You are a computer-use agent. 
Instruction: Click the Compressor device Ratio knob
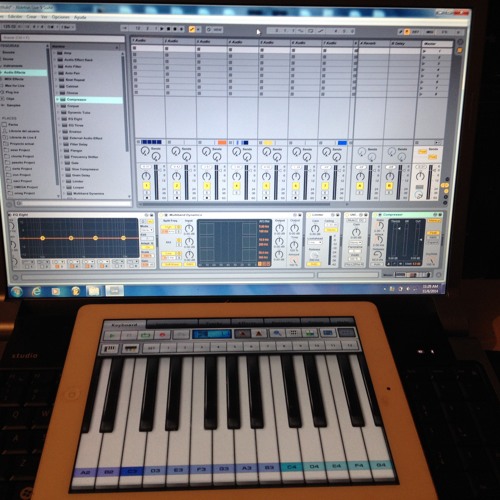(x=380, y=226)
